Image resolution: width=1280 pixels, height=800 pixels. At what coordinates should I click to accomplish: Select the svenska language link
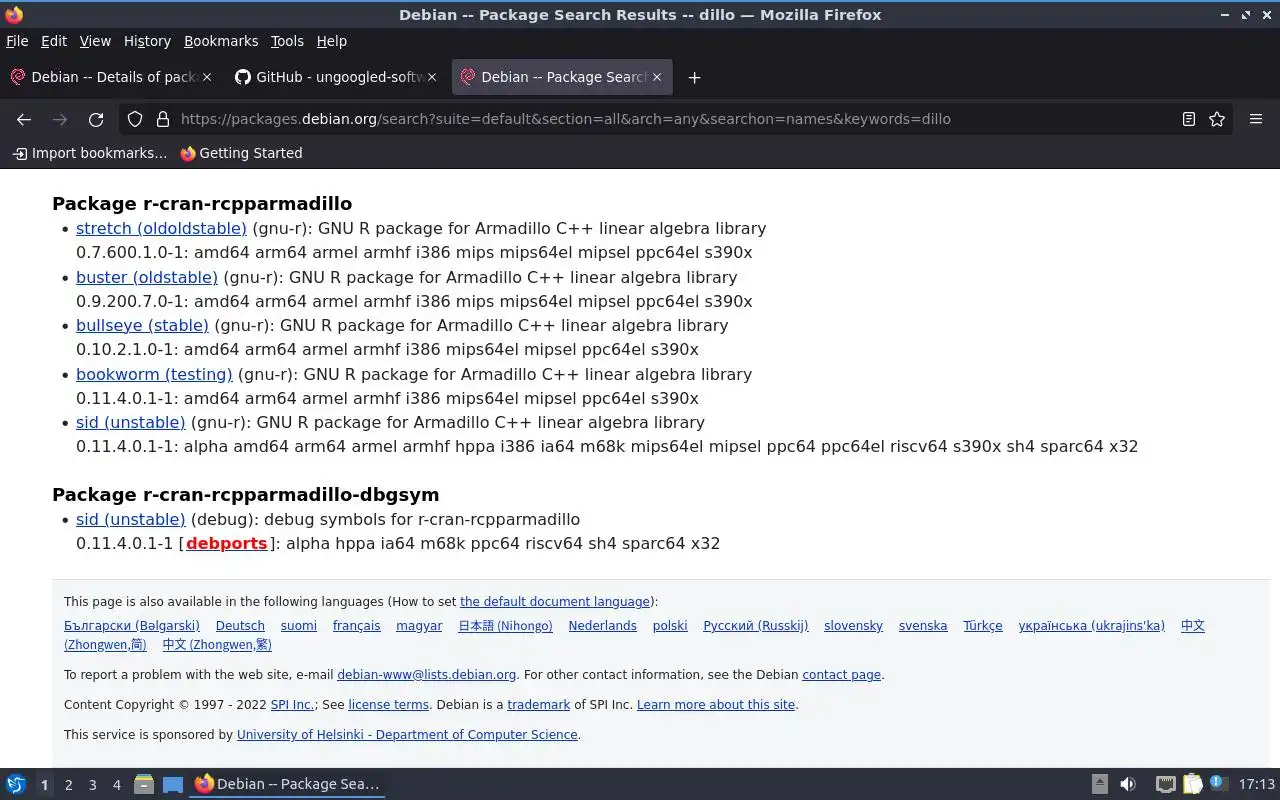coord(923,625)
